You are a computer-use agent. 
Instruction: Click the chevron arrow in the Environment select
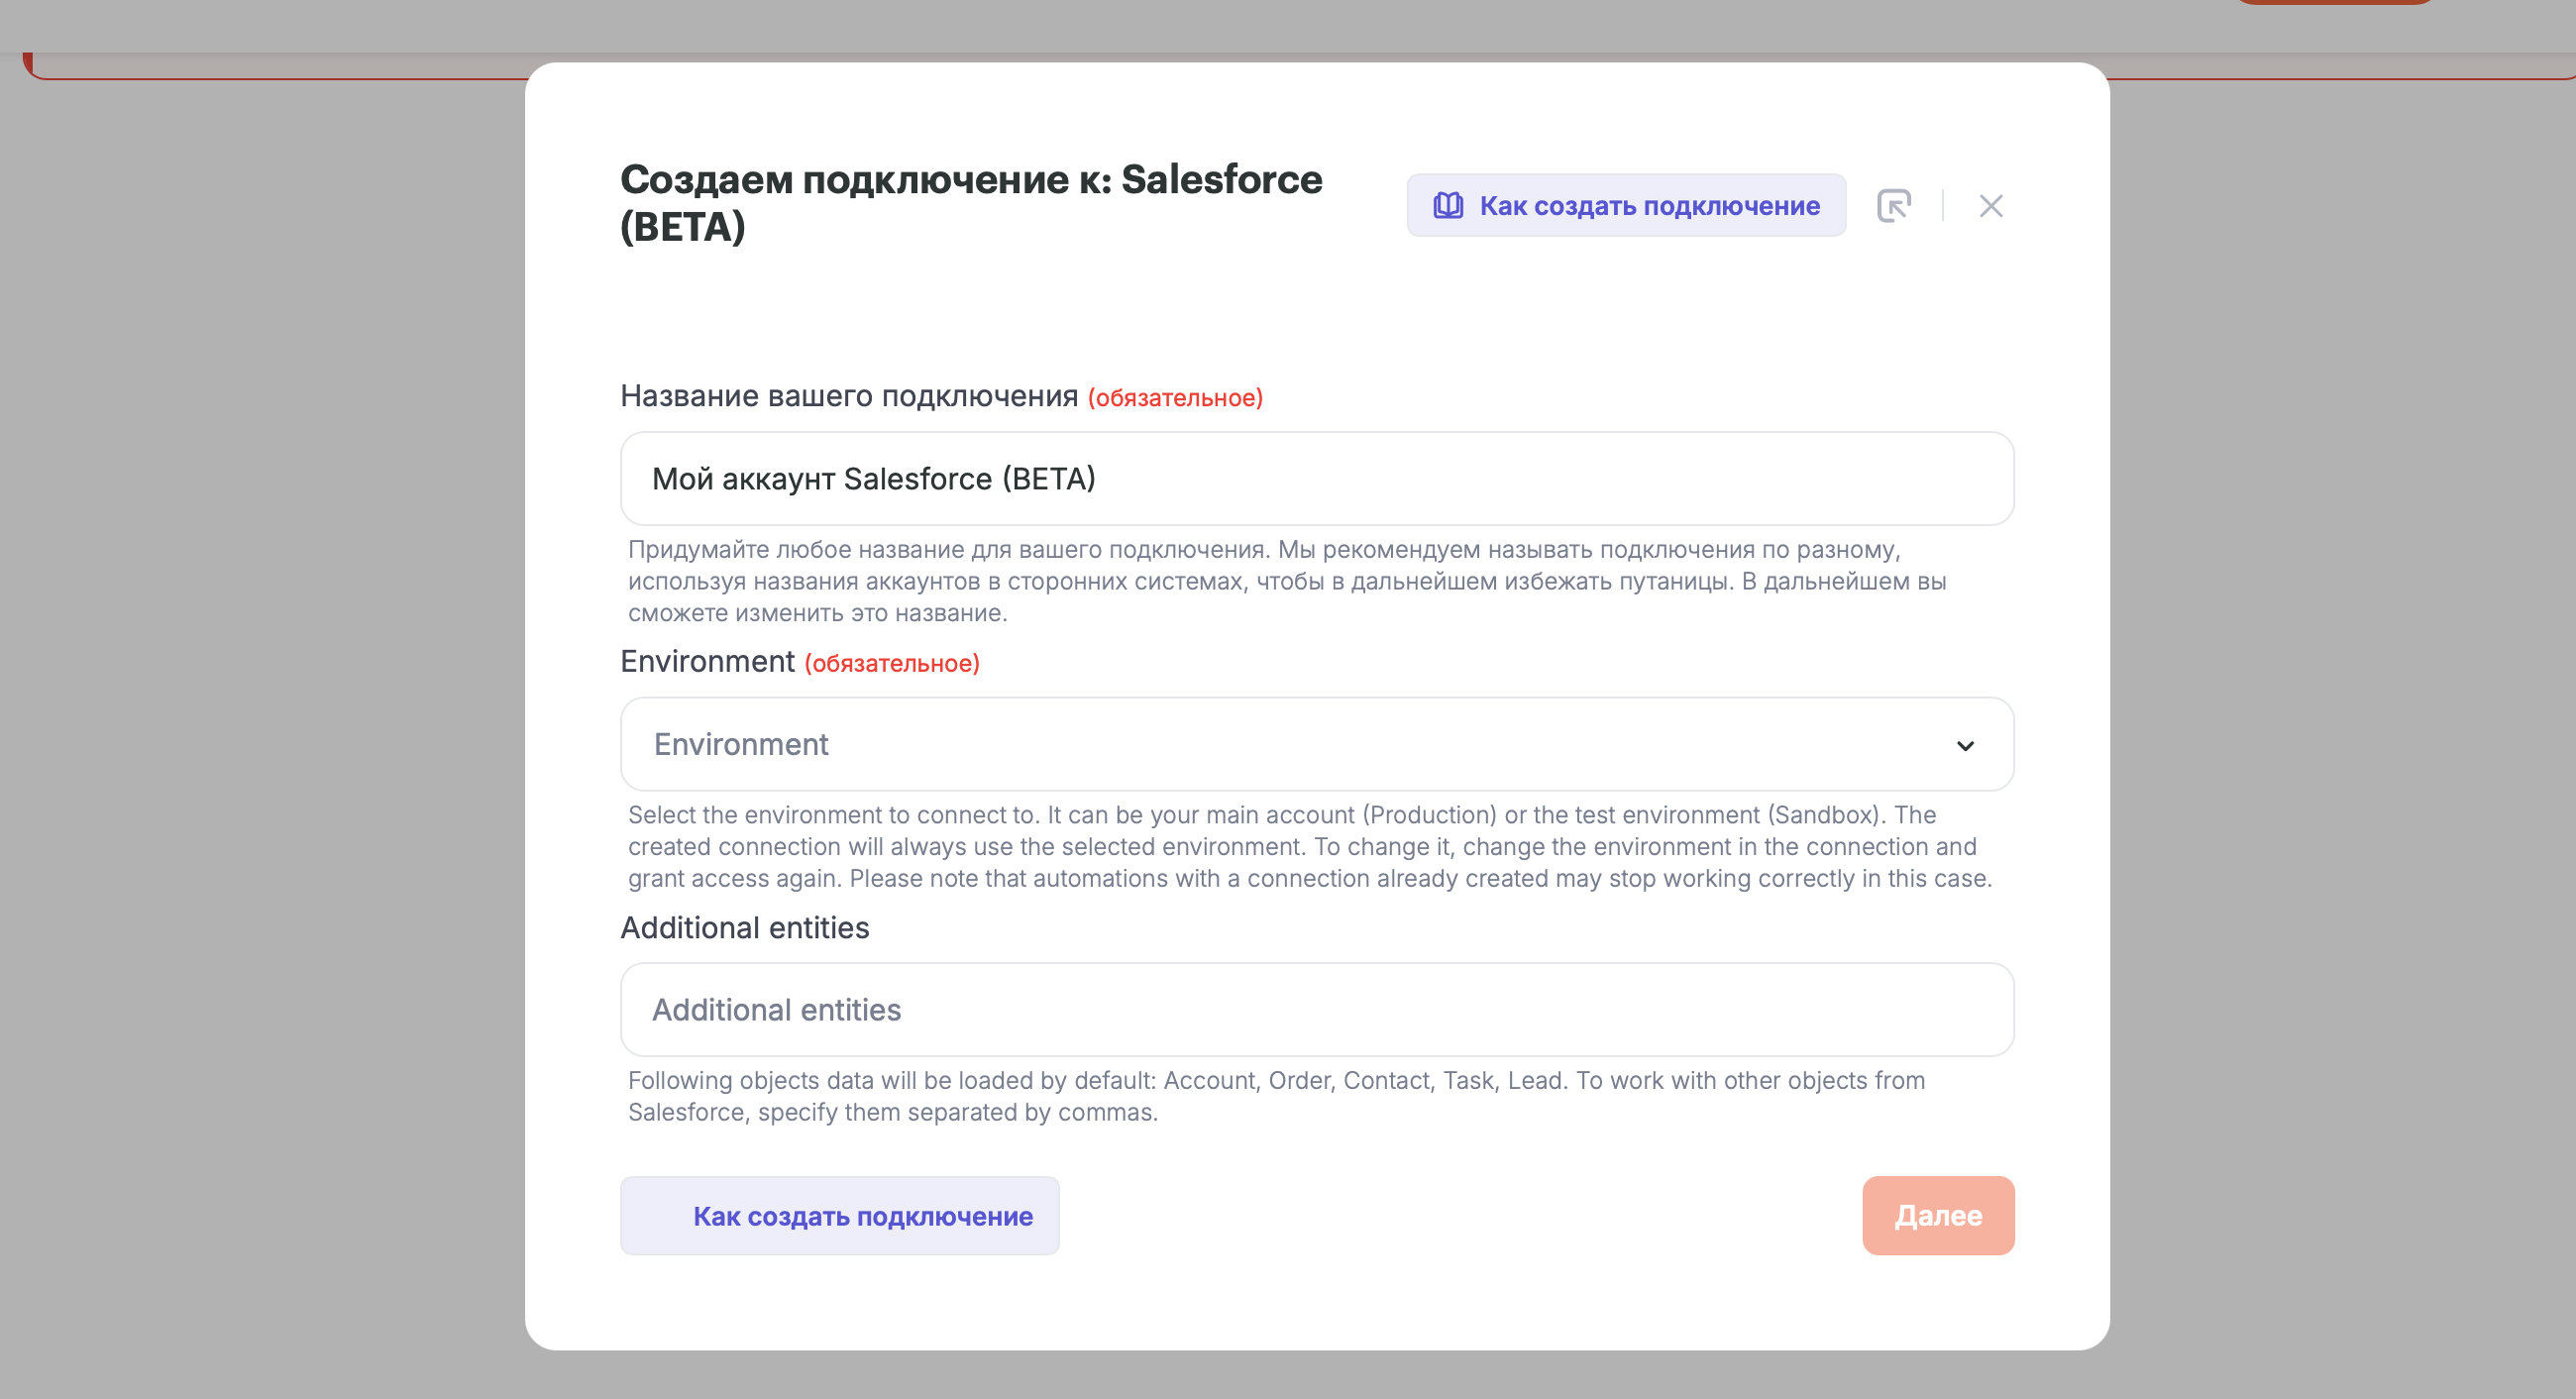coord(1965,746)
